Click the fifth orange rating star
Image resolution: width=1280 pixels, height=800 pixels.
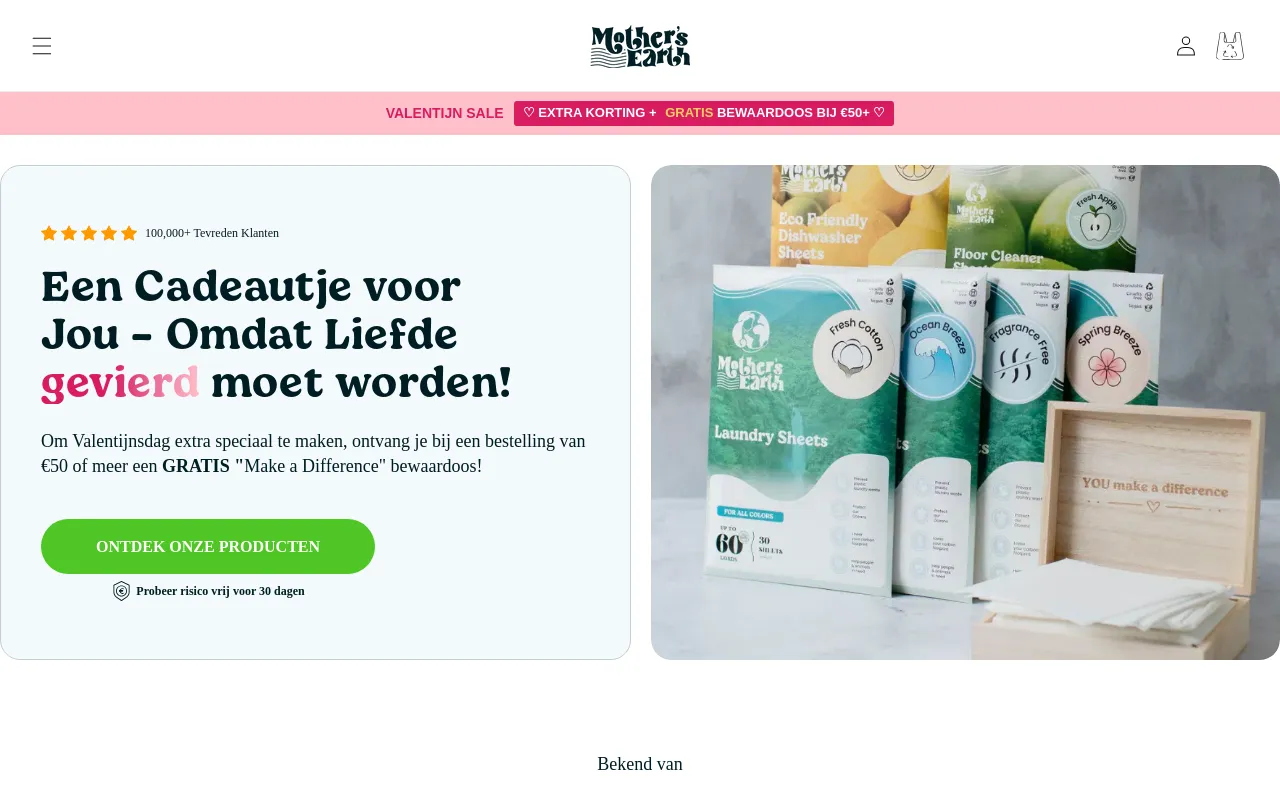click(129, 233)
